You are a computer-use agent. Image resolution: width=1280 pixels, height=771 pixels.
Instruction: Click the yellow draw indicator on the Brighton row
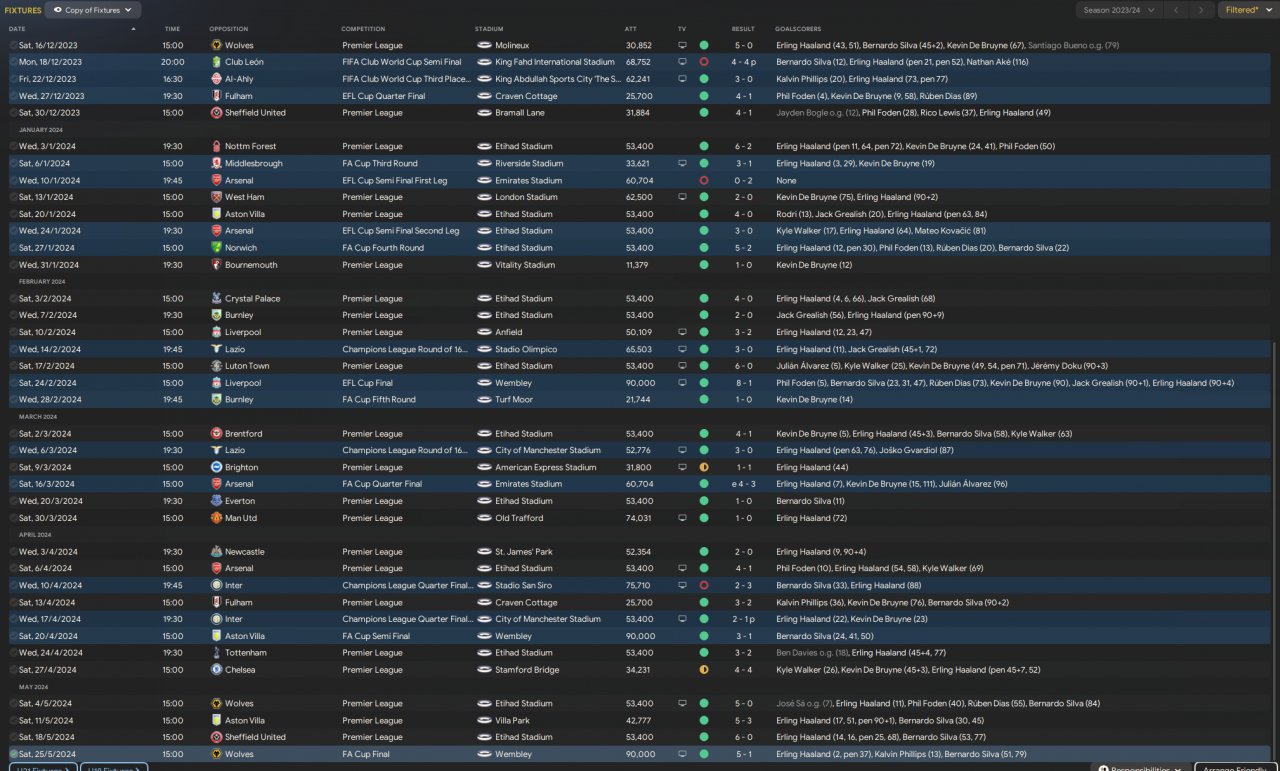[x=704, y=468]
